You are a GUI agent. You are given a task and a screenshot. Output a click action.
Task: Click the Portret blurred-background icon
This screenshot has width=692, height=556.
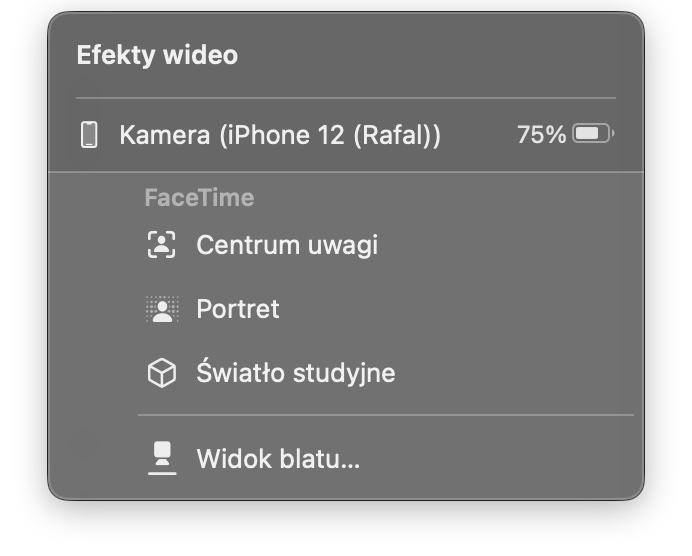point(162,309)
